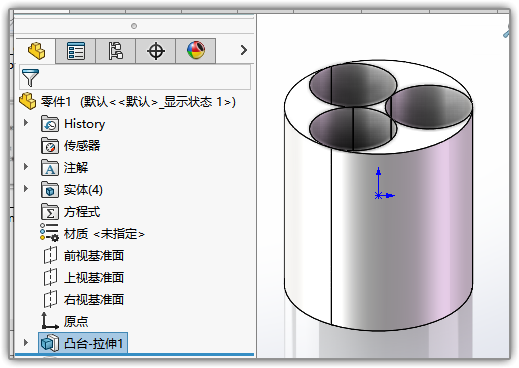Select the 传感器 tree item
The height and width of the screenshot is (368, 519).
82,146
